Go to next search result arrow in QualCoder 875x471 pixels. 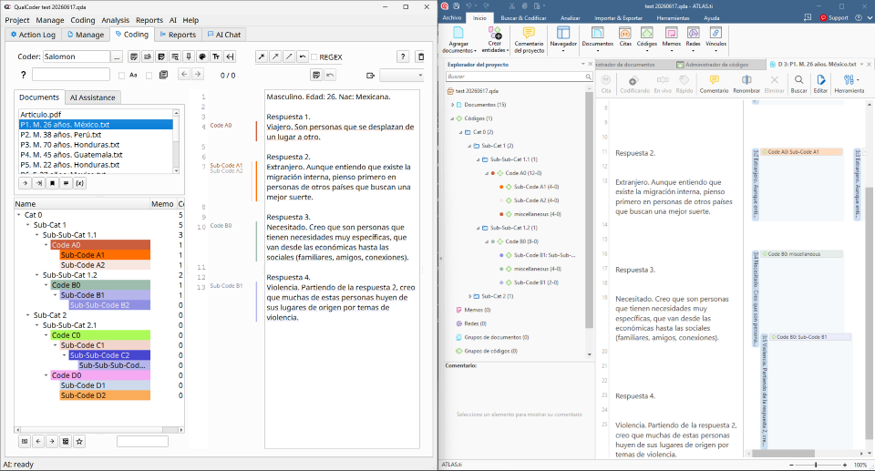pos(198,74)
